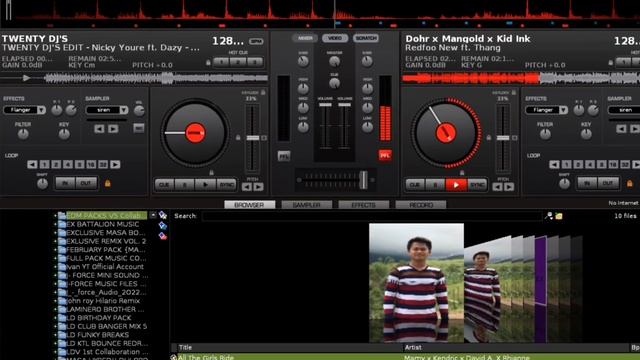Click the left deck FILTER knob
The height and width of the screenshot is (360, 640).
[x=23, y=134]
